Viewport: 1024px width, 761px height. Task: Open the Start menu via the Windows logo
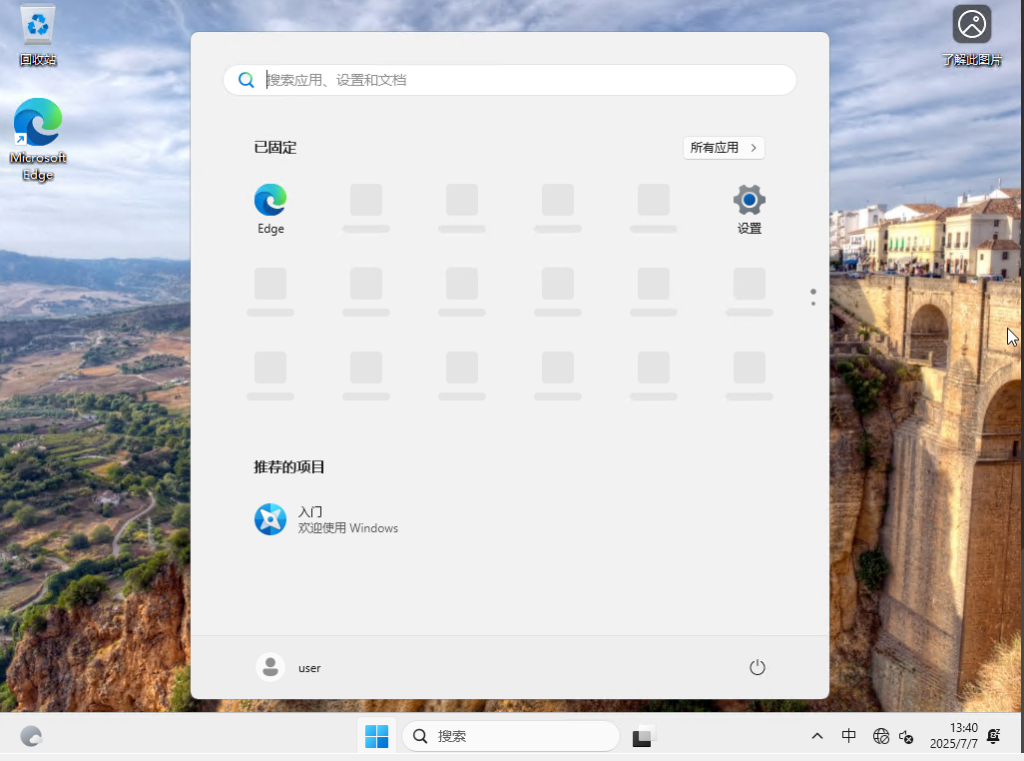[x=377, y=736]
